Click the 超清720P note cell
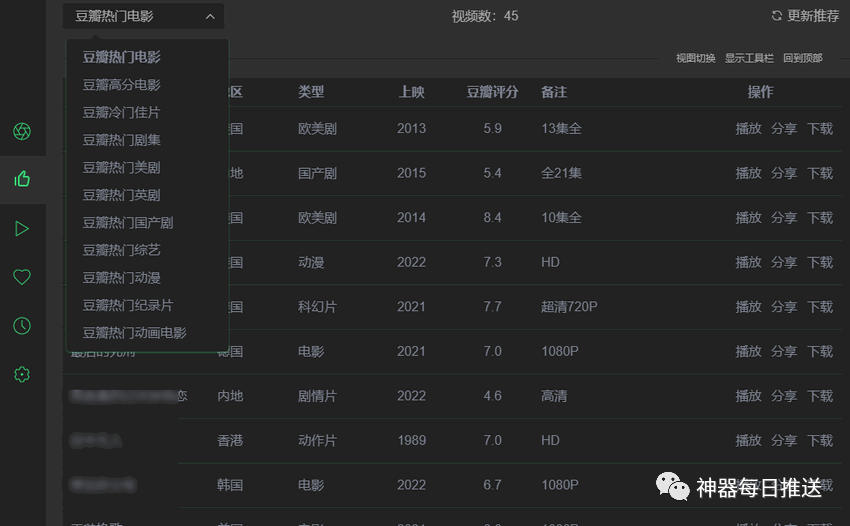Viewport: 850px width, 526px height. tap(569, 307)
